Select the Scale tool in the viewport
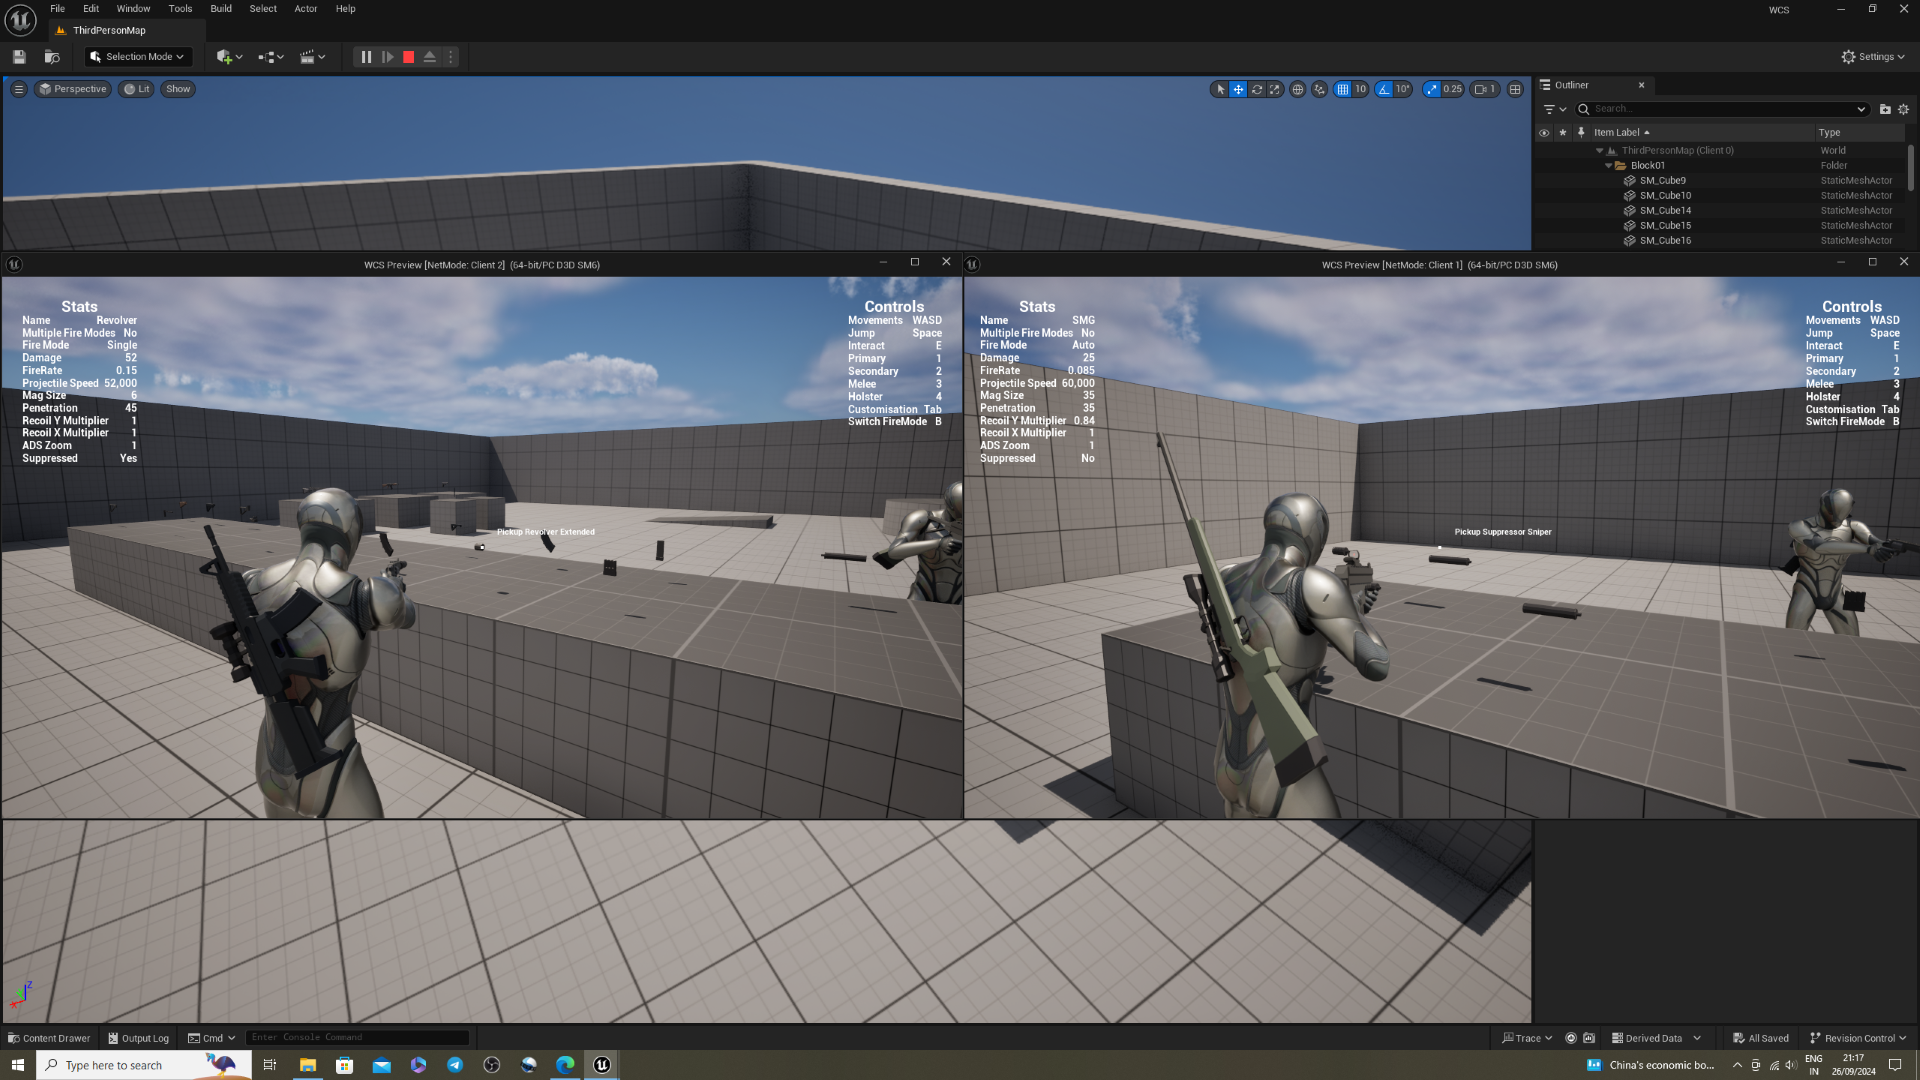This screenshot has height=1080, width=1920. tap(1275, 89)
